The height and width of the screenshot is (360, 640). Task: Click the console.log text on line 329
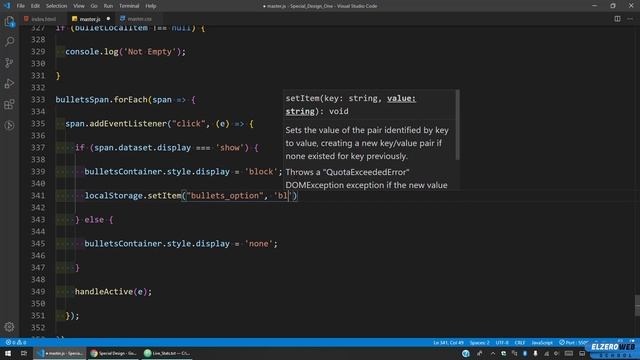click(x=92, y=52)
